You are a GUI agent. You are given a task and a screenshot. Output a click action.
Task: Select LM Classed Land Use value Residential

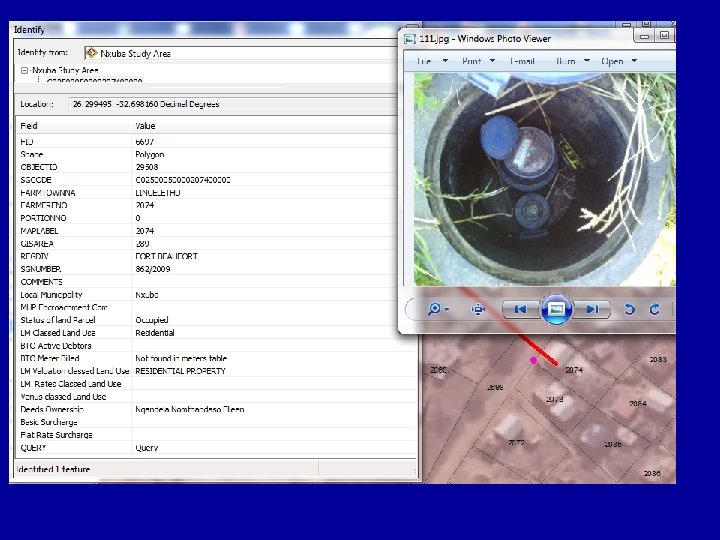155,333
